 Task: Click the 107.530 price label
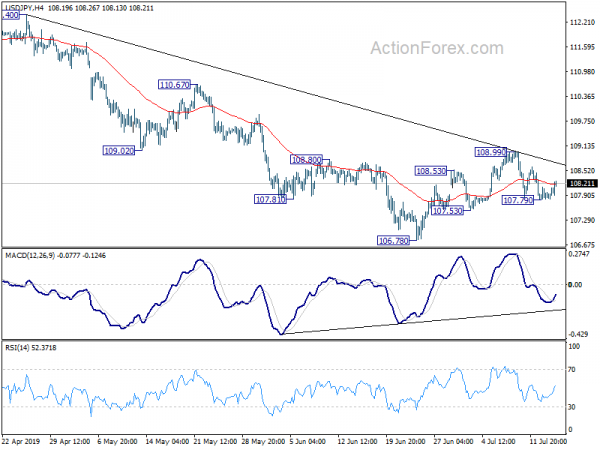447,210
